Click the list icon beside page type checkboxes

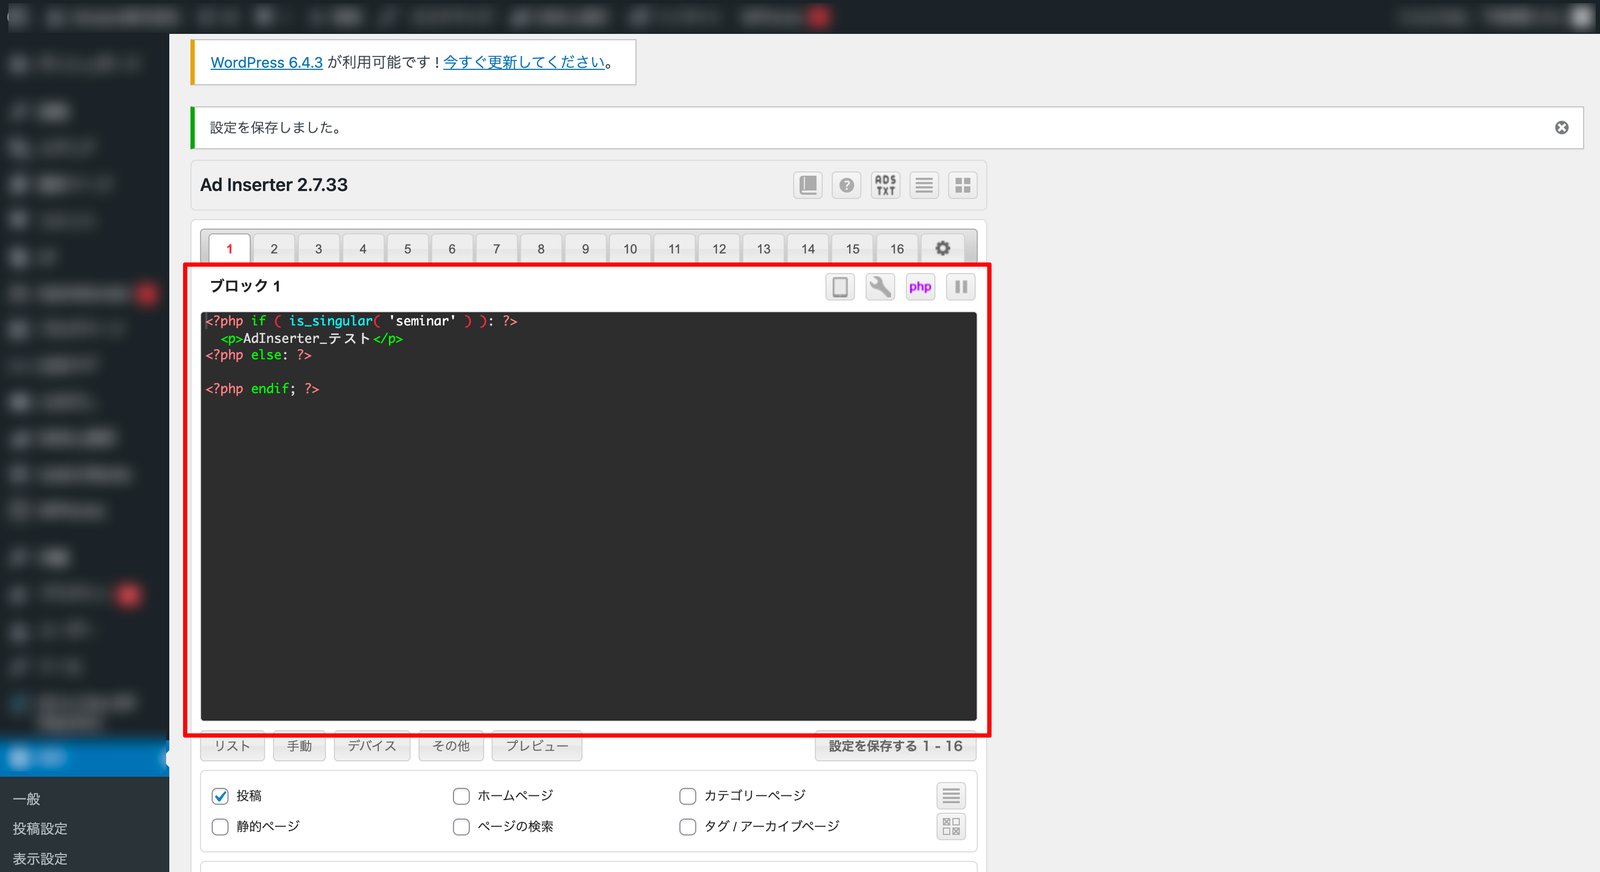[x=951, y=796]
